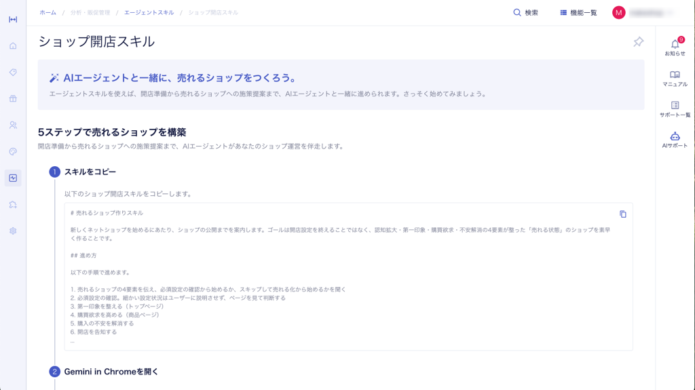Click the ショップ開店スキル breadcrumb item
This screenshot has height=390, width=695.
pyautogui.click(x=213, y=12)
